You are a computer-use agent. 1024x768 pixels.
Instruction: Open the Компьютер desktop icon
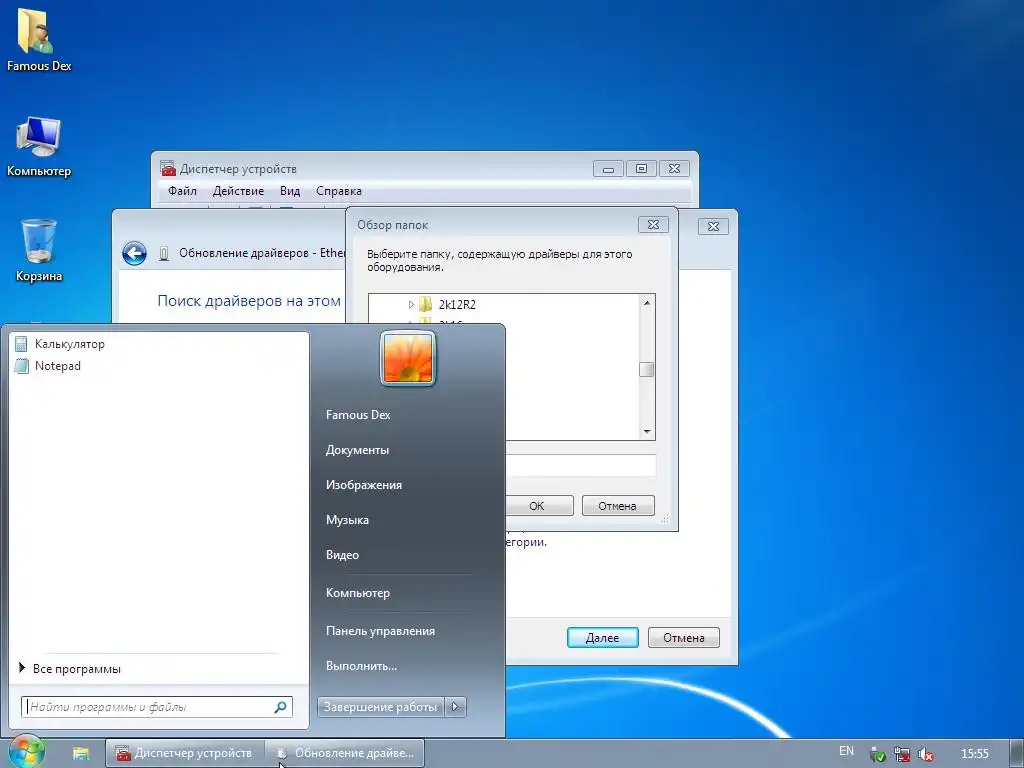click(x=39, y=147)
